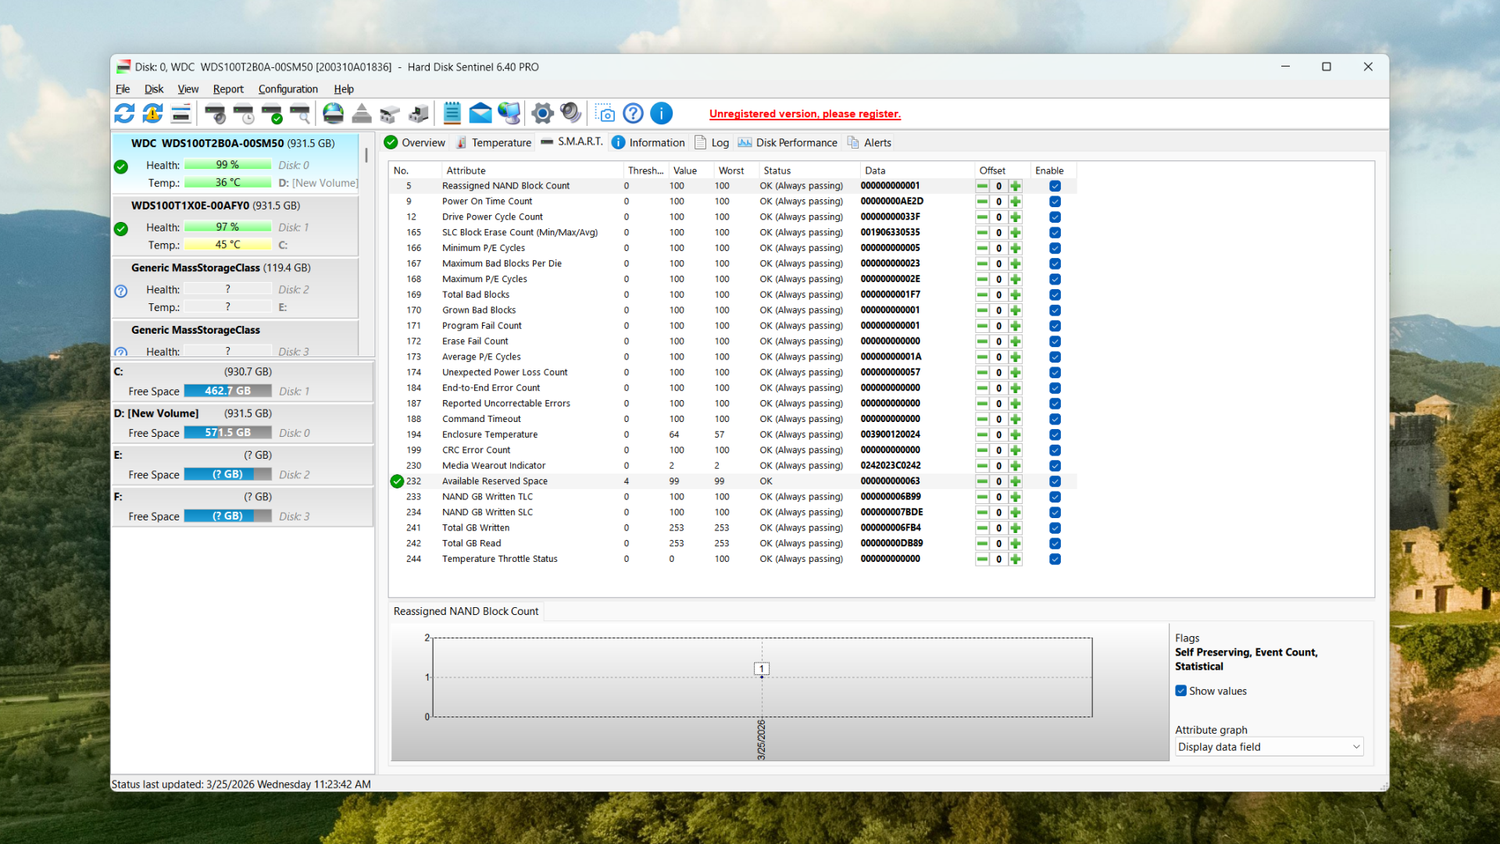The height and width of the screenshot is (844, 1500).
Task: Toggle Enable checkbox for Grown Bad Blocks
Action: 1055,310
